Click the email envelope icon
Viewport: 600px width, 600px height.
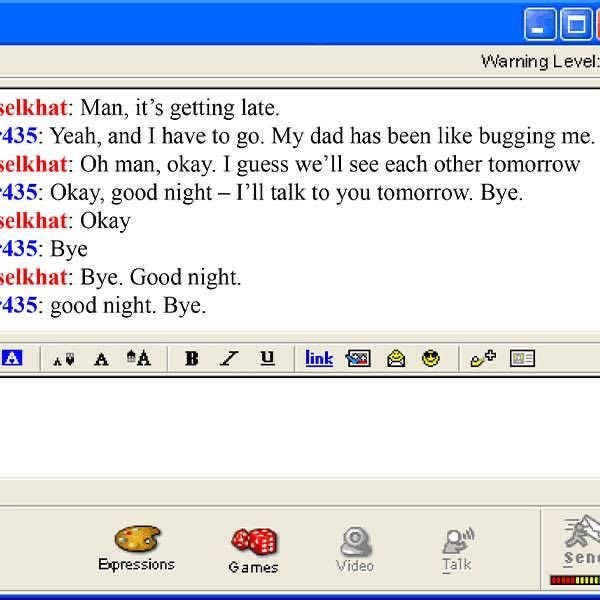(396, 359)
